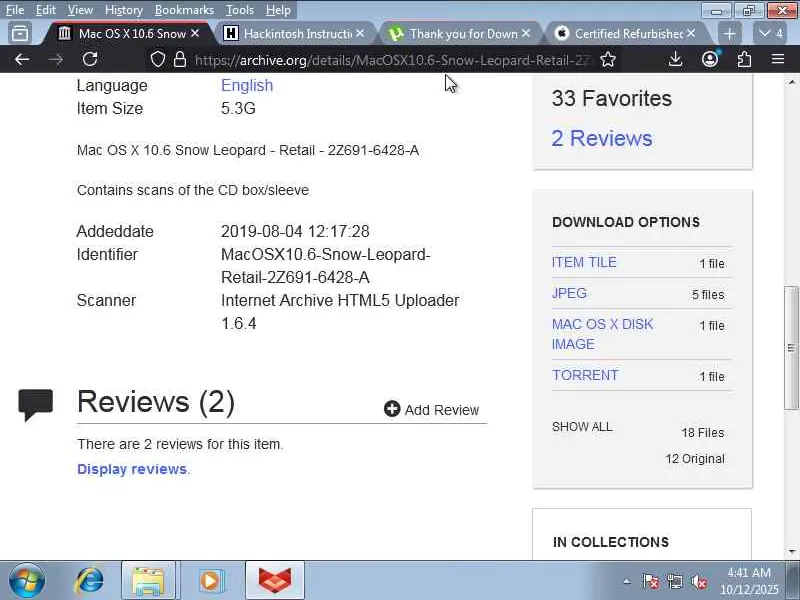The image size is (800, 600).
Task: Click the Reviews speech bubble icon
Action: (x=36, y=405)
